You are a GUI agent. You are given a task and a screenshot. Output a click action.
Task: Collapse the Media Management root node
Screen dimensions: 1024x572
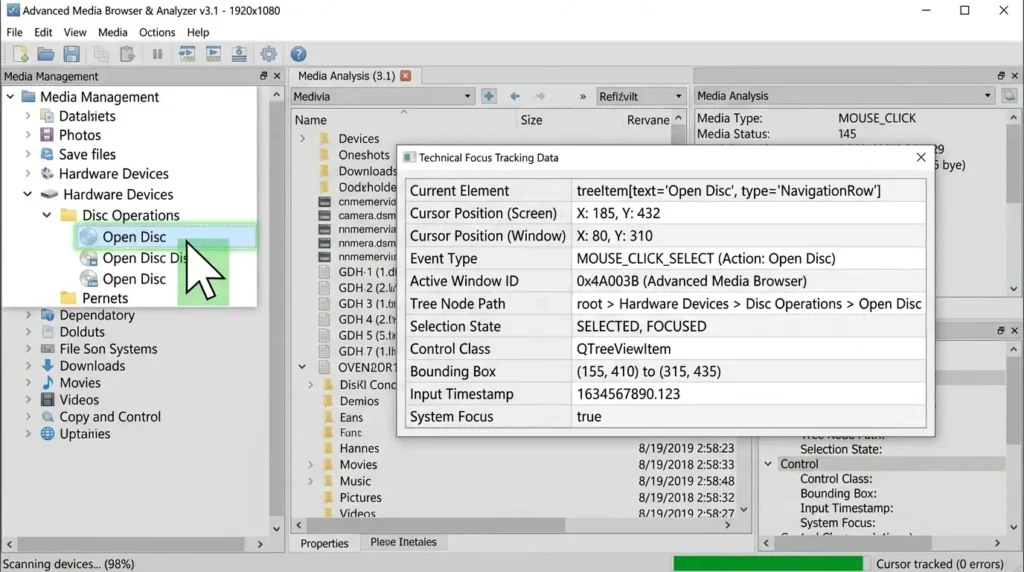coord(10,97)
